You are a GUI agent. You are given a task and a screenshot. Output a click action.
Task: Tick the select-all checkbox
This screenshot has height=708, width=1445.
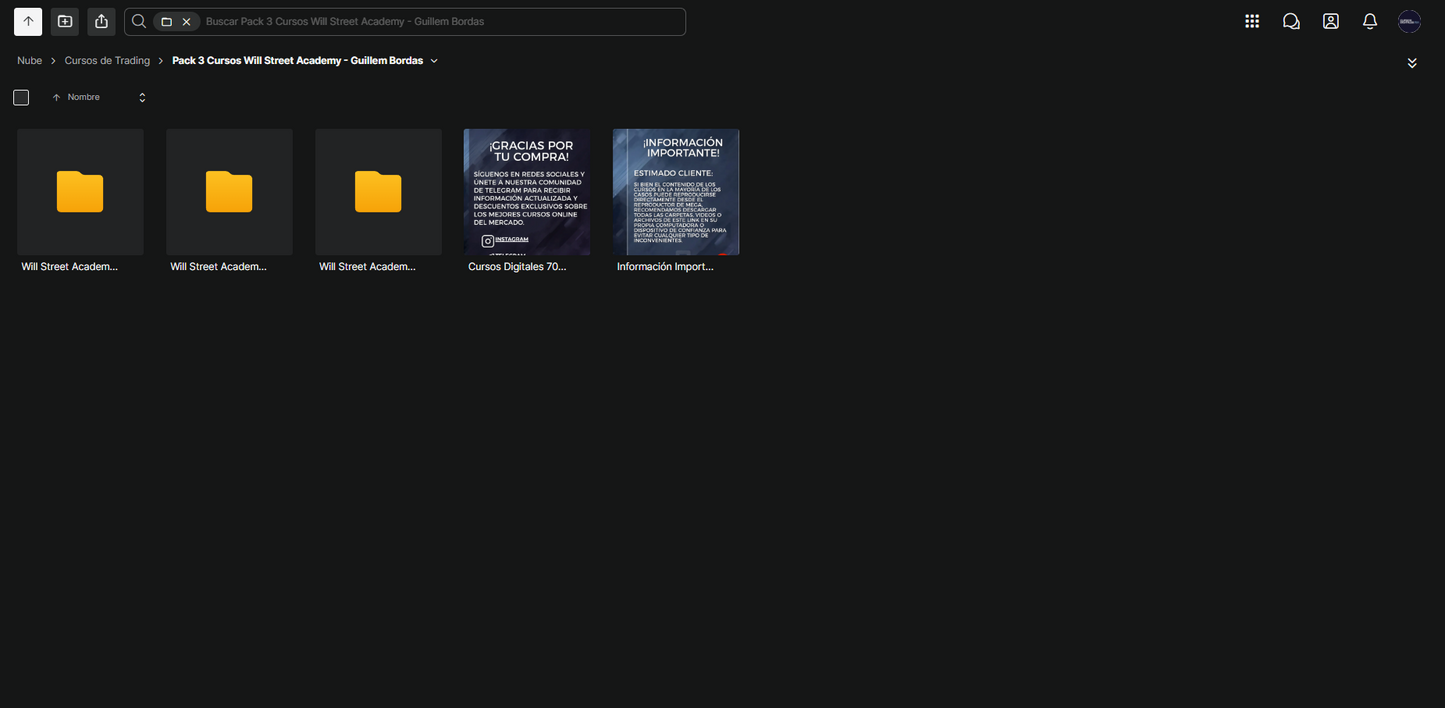coord(21,97)
